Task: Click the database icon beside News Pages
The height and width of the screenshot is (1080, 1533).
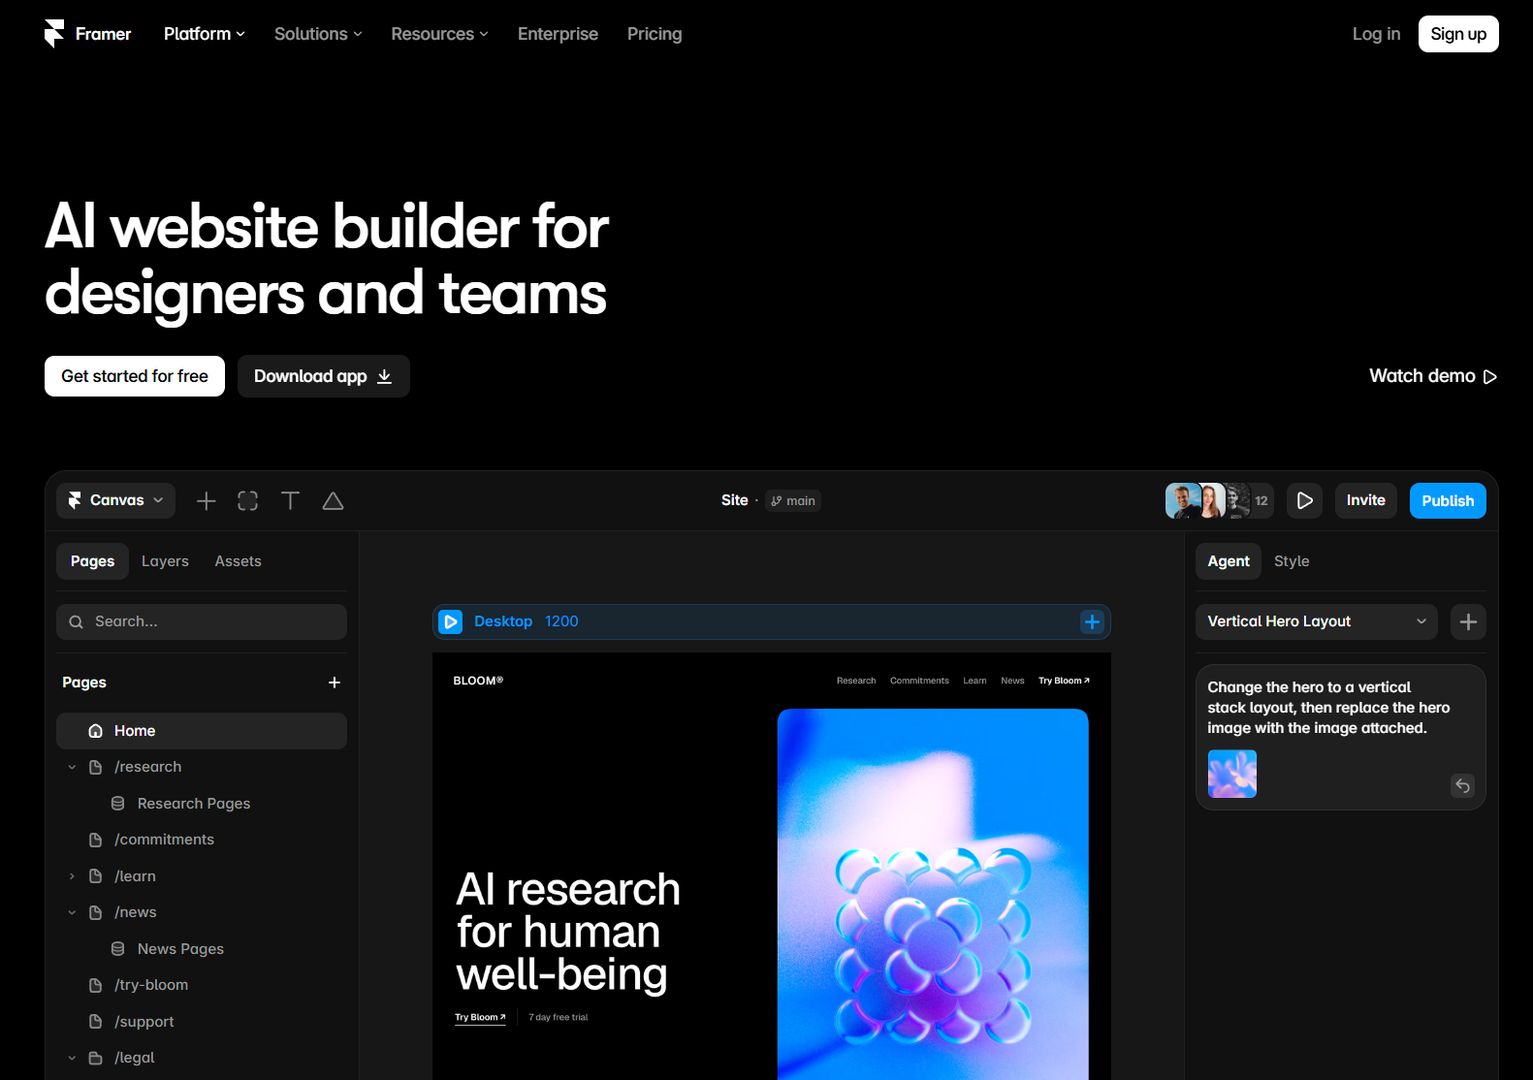Action: pos(118,949)
